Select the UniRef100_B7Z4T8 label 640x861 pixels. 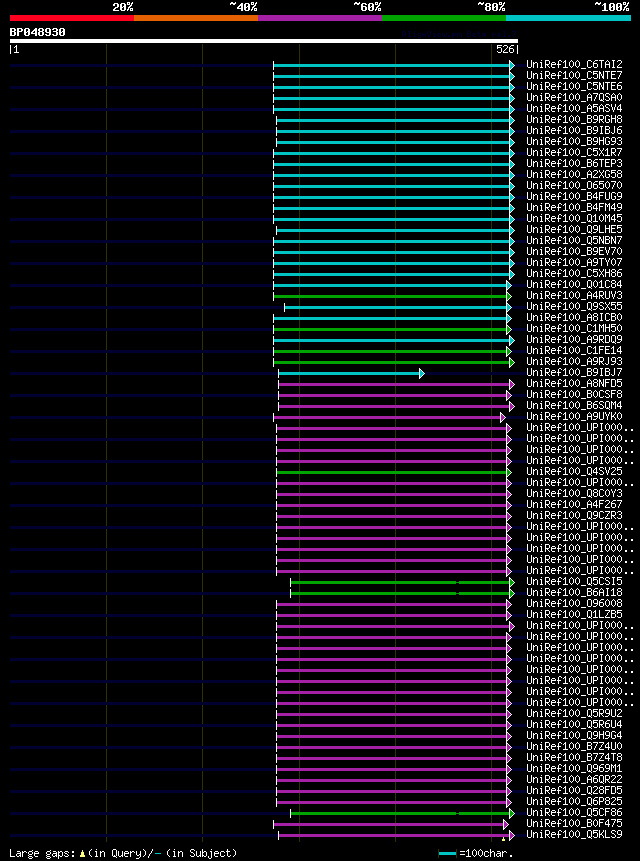tap(574, 757)
